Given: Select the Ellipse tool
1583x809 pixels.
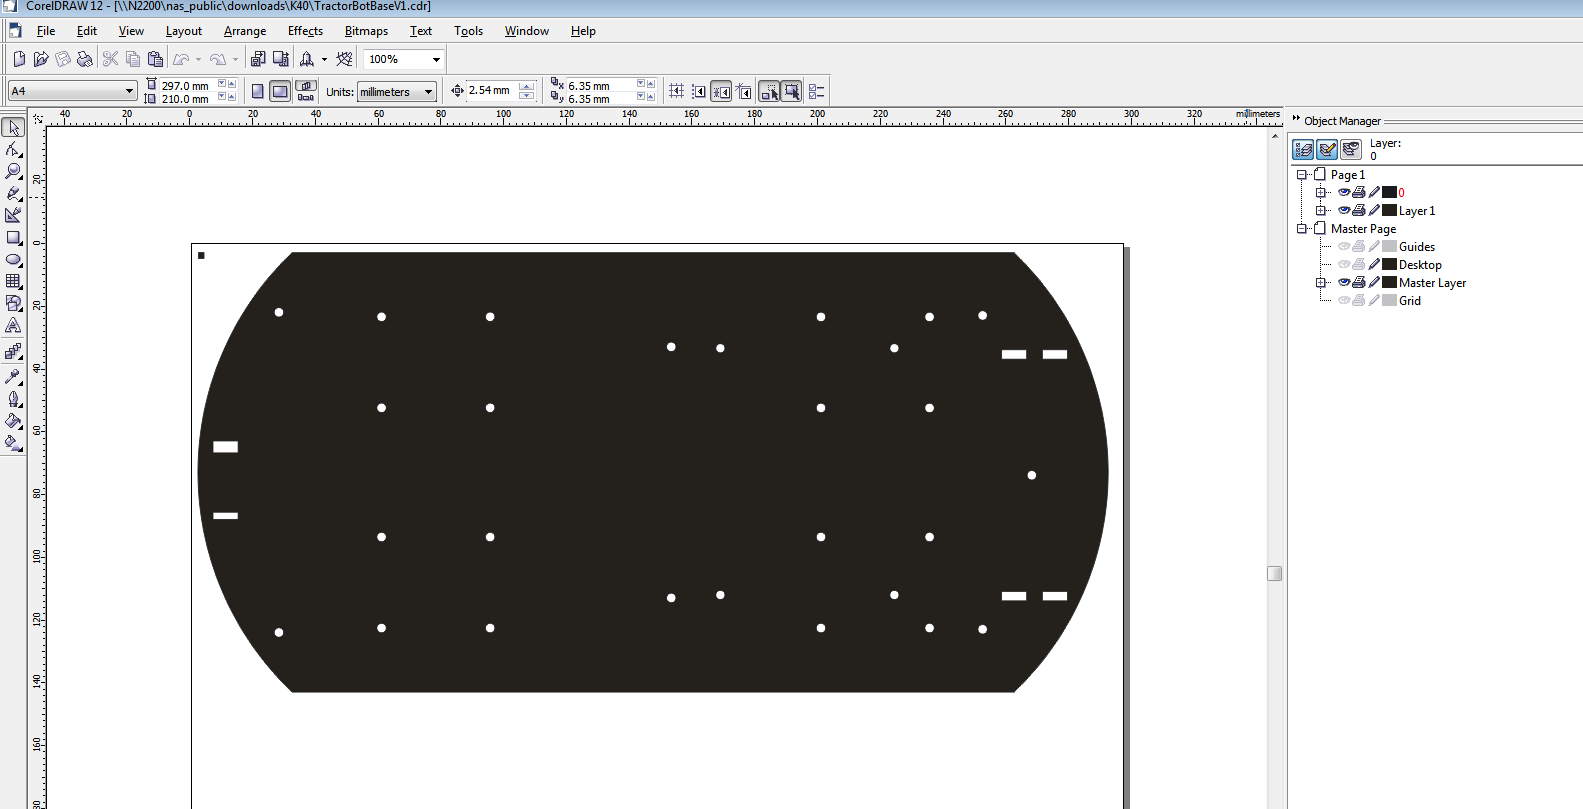Looking at the screenshot, I should point(13,260).
